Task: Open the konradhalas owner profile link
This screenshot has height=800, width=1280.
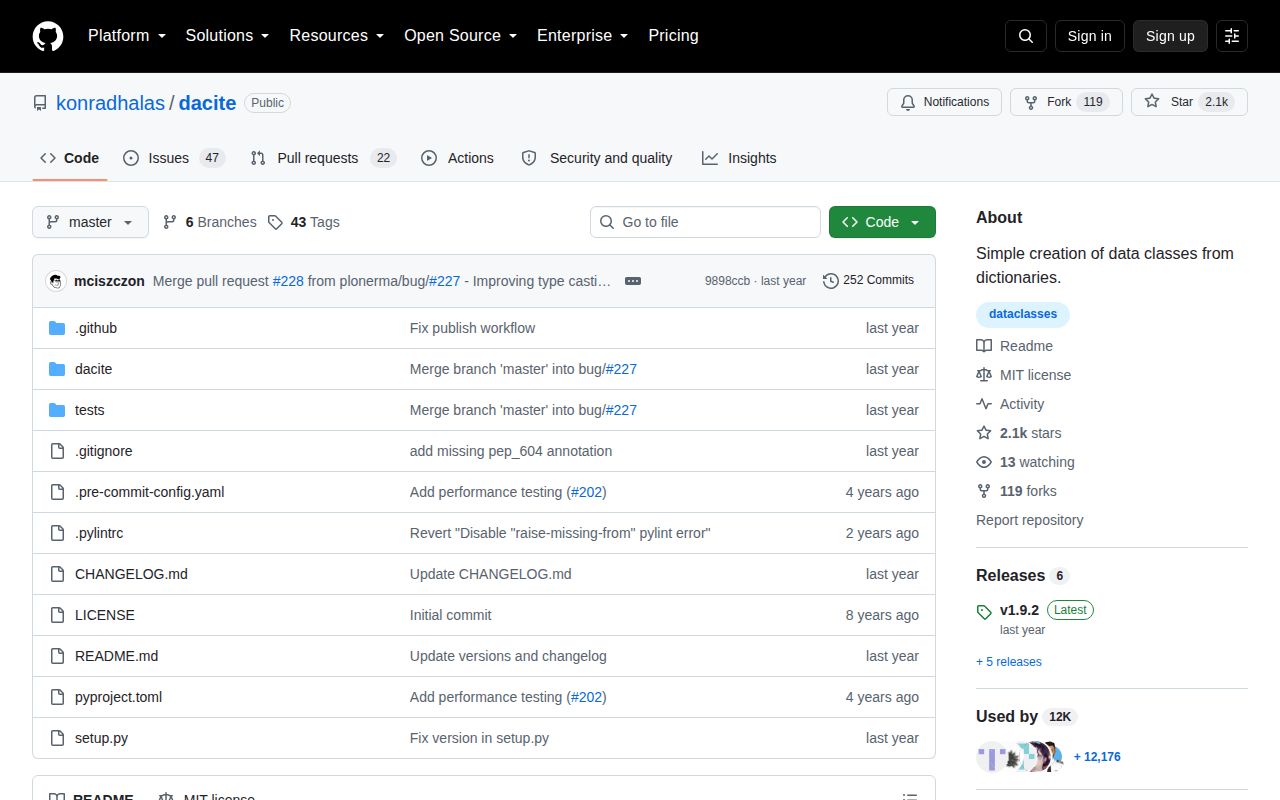Action: [x=110, y=103]
